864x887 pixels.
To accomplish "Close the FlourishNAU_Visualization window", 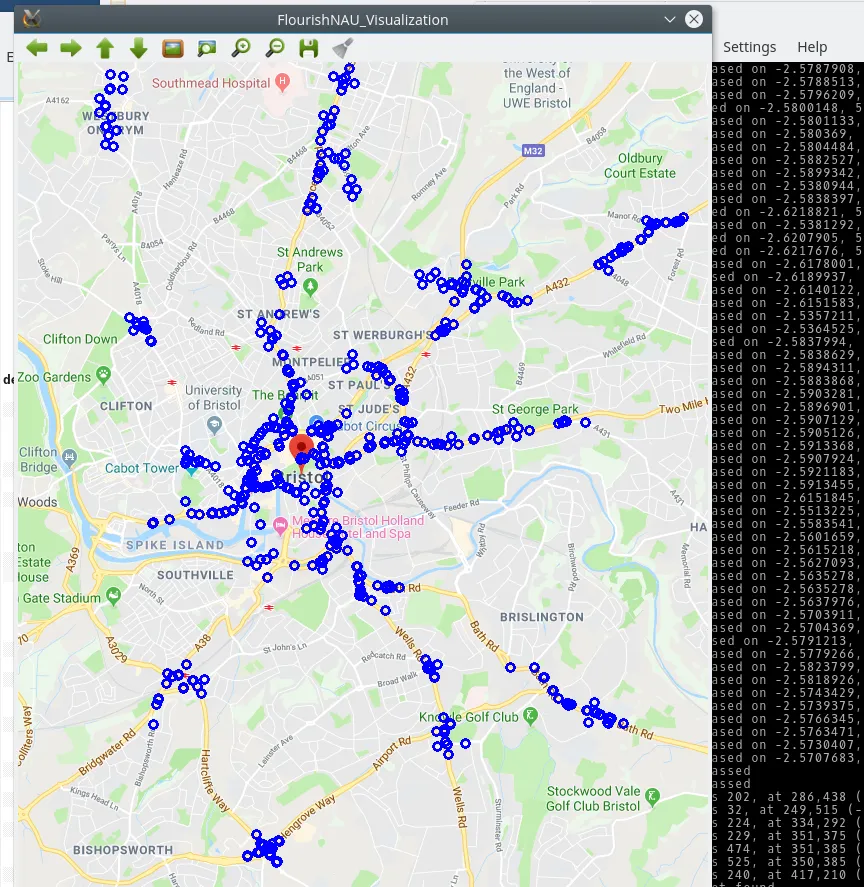I will click(x=694, y=19).
